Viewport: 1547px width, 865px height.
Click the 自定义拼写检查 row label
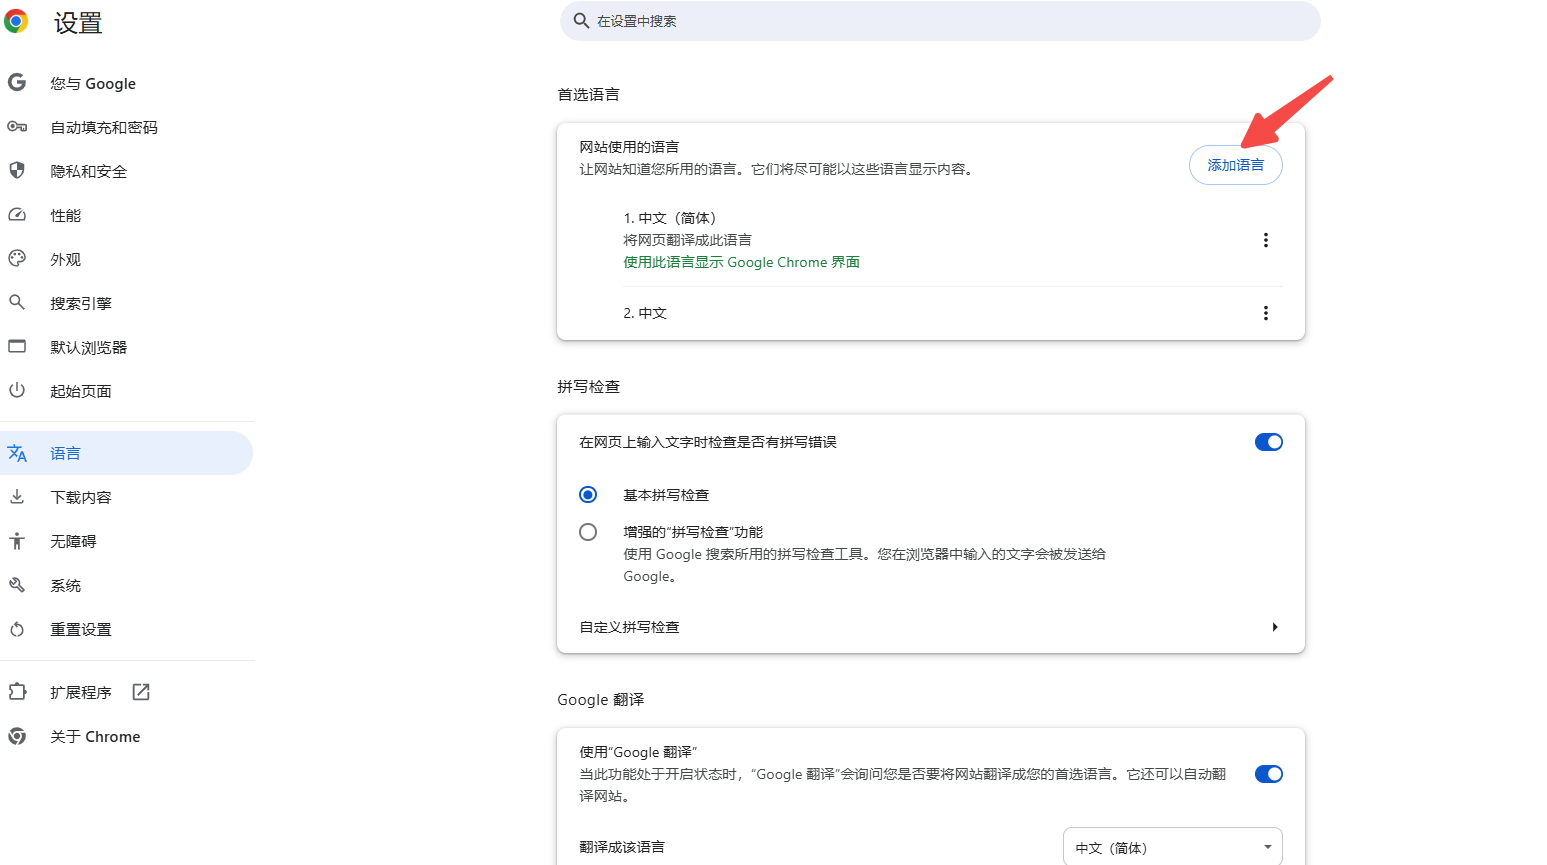(x=629, y=627)
